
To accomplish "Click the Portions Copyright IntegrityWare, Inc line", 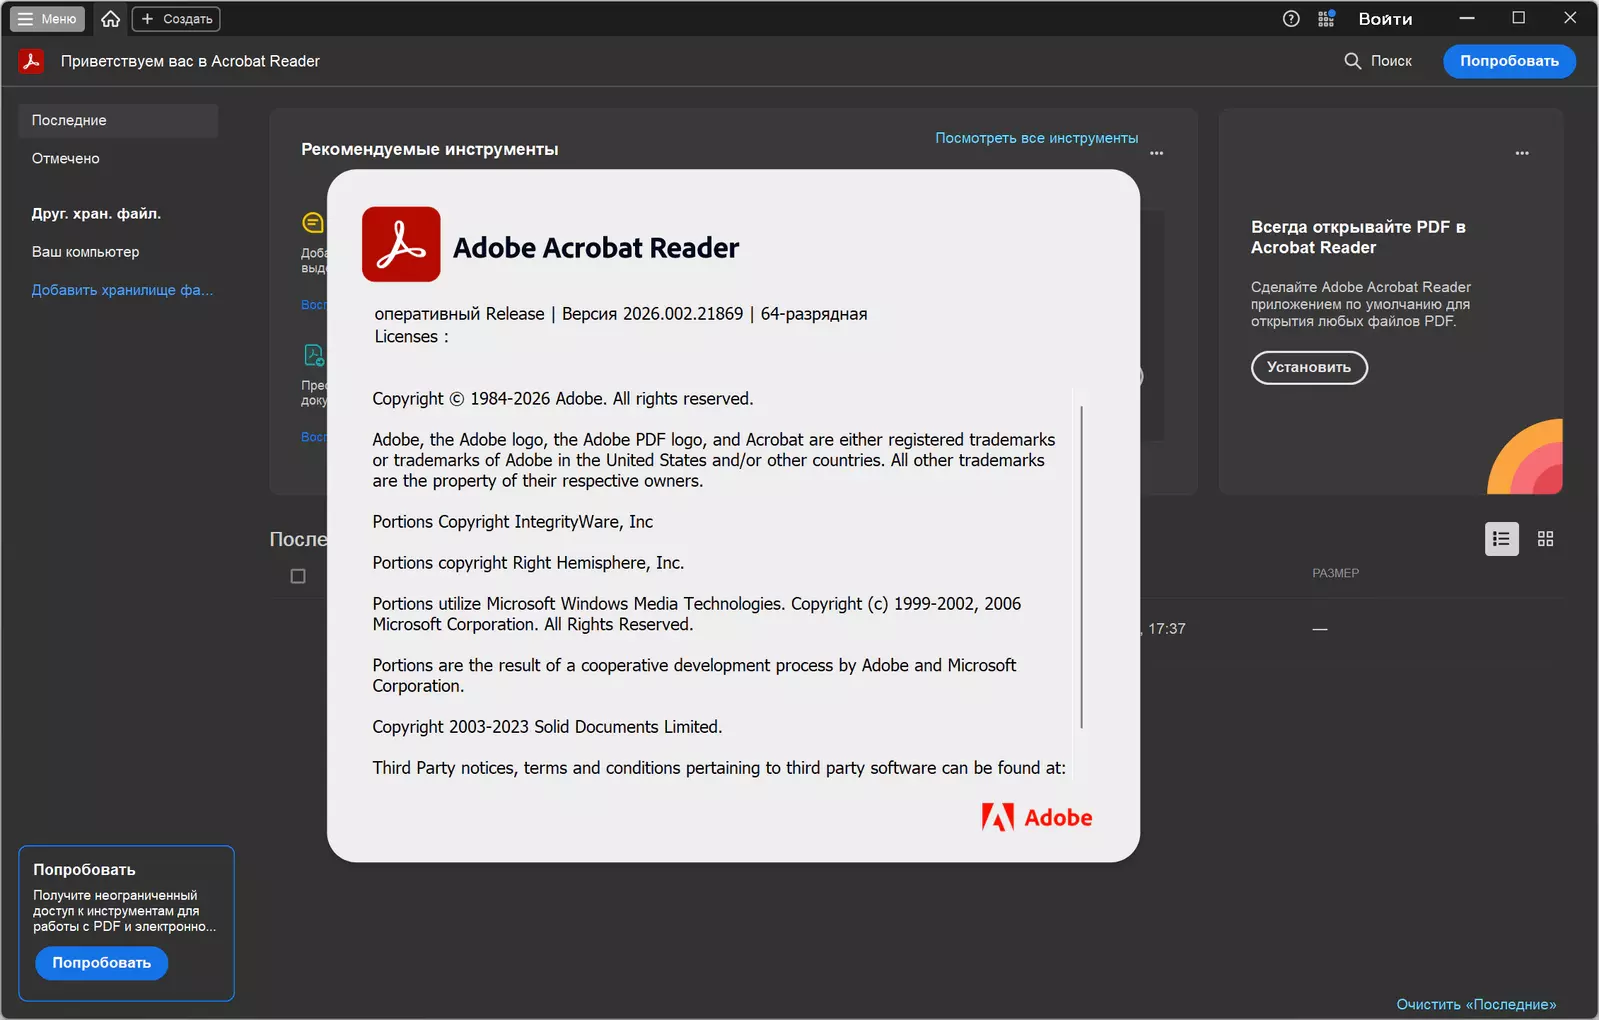I will 513,522.
